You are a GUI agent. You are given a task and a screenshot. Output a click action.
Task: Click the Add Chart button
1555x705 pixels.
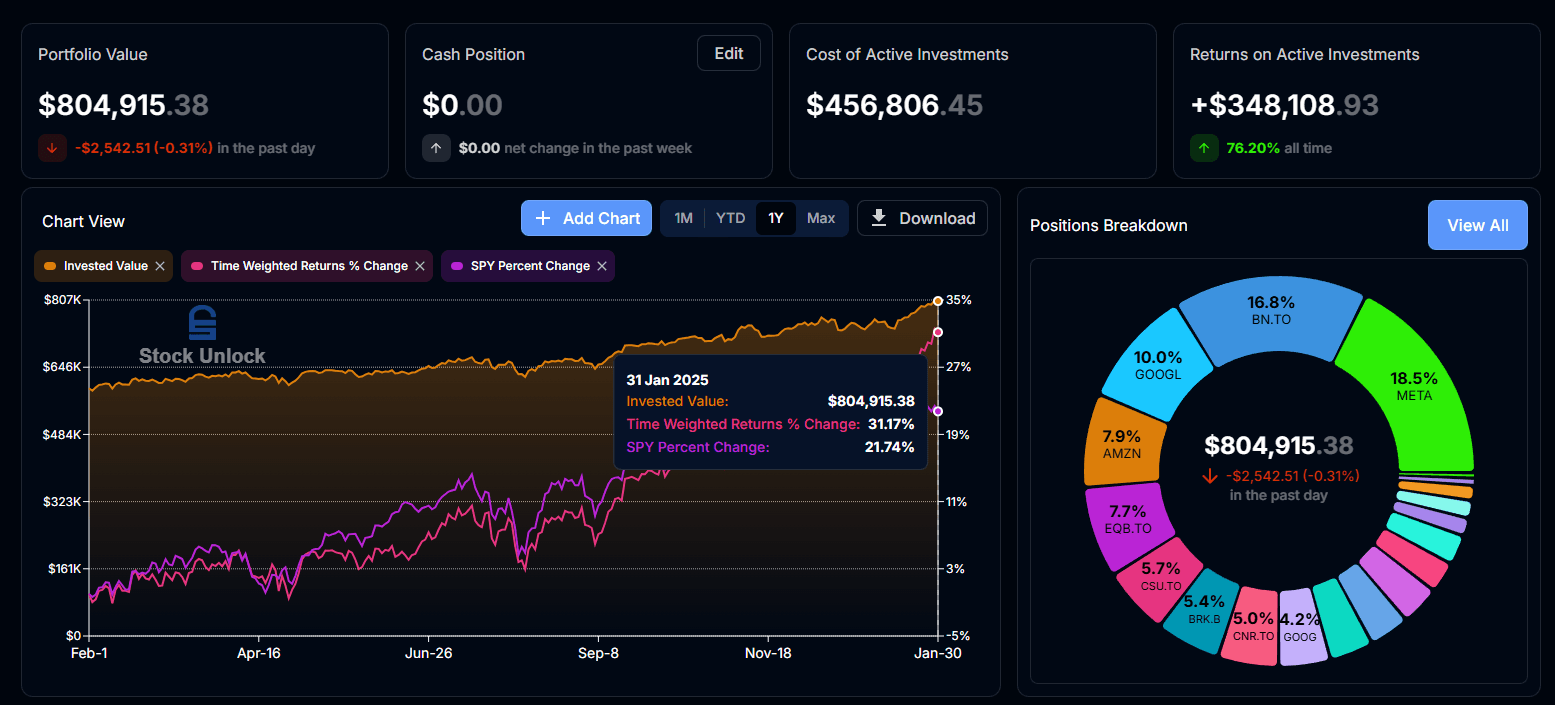coord(586,218)
